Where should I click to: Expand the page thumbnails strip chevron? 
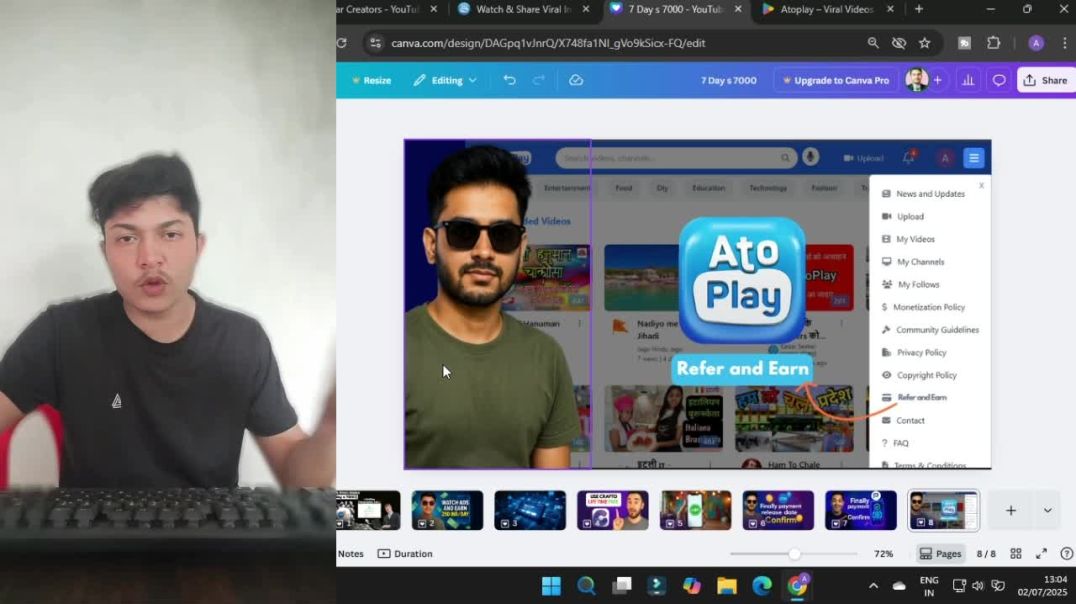pyautogui.click(x=1046, y=510)
